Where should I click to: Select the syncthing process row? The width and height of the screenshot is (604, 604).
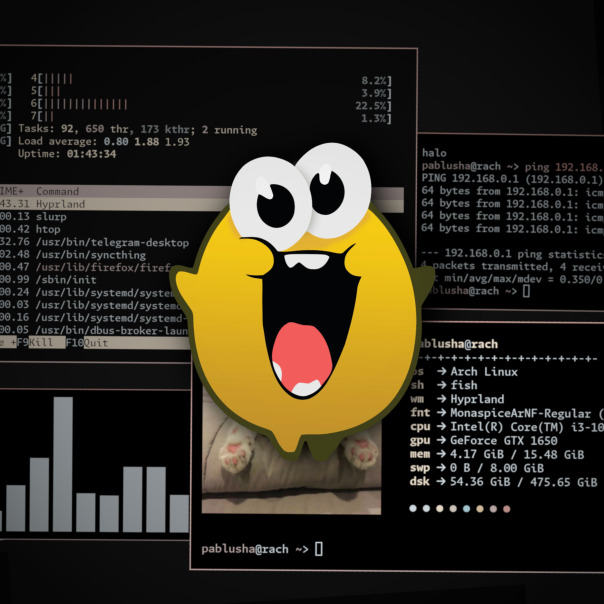tap(96, 255)
